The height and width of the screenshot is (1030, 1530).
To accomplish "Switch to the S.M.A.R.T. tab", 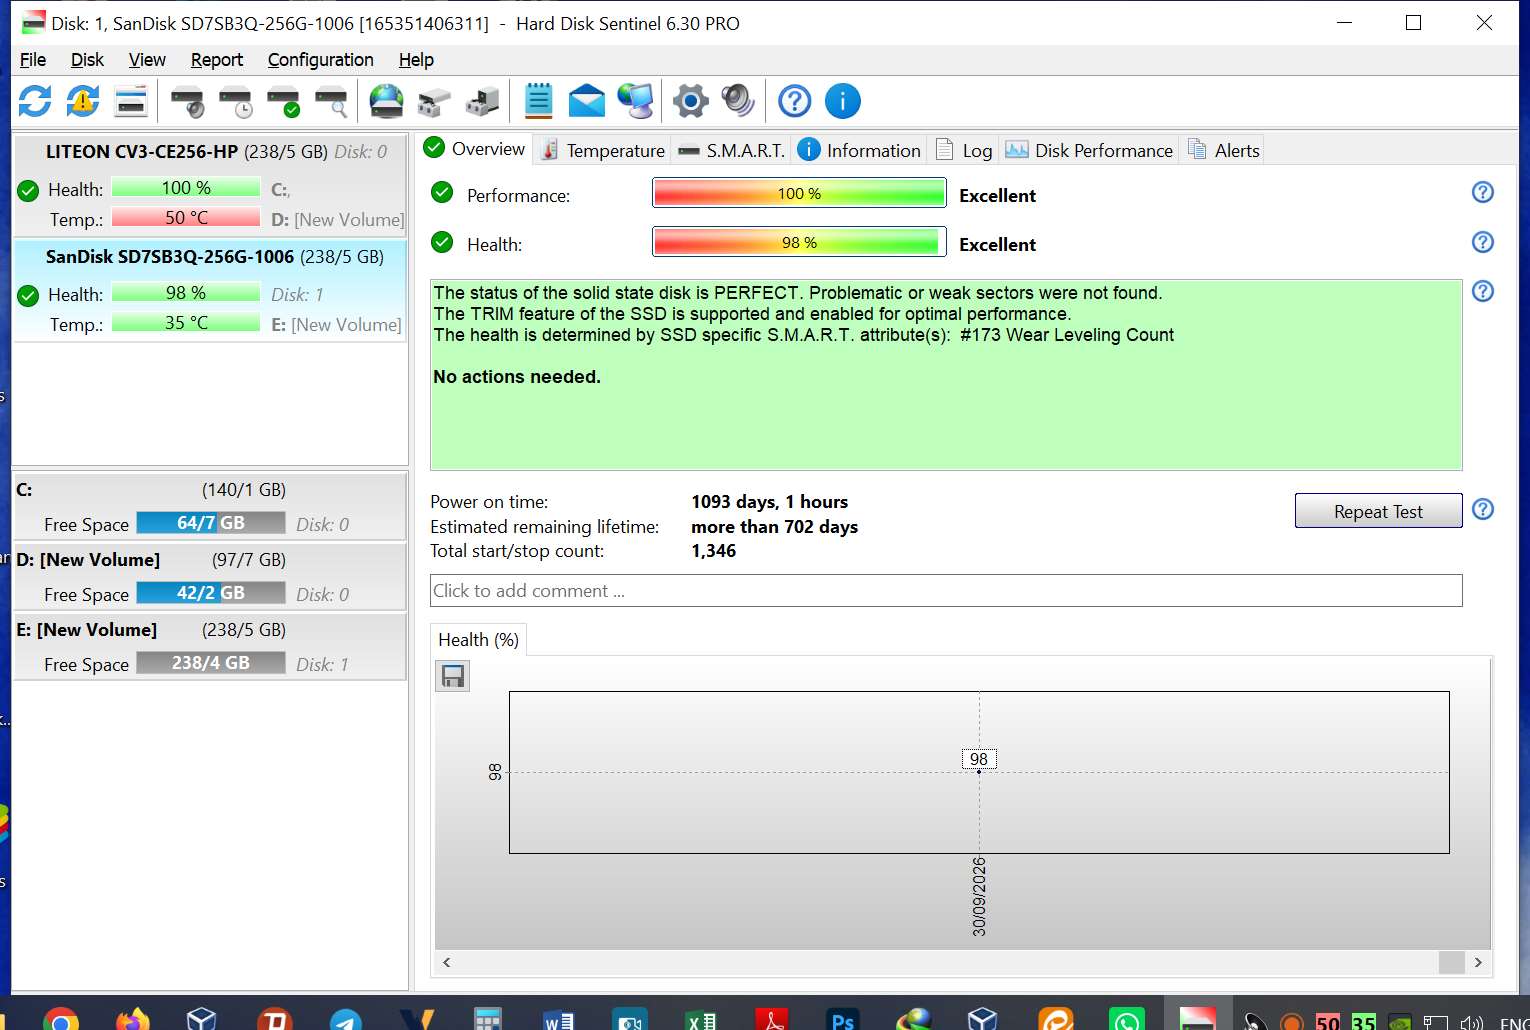I will coord(732,150).
